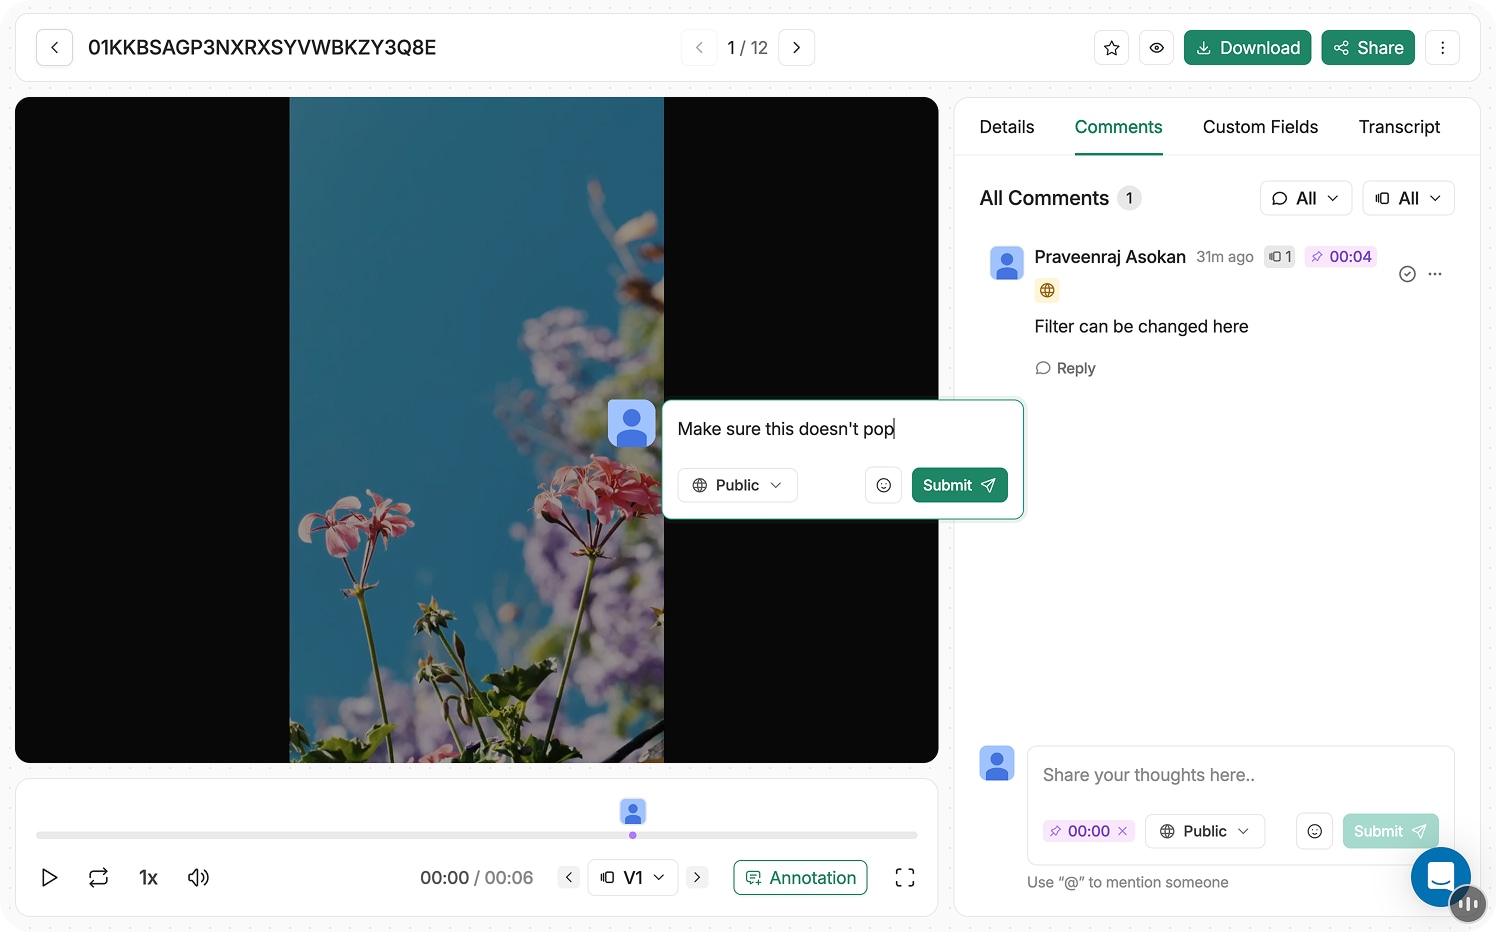The height and width of the screenshot is (932, 1496).
Task: Submit the comment in the side panel
Action: point(1390,831)
